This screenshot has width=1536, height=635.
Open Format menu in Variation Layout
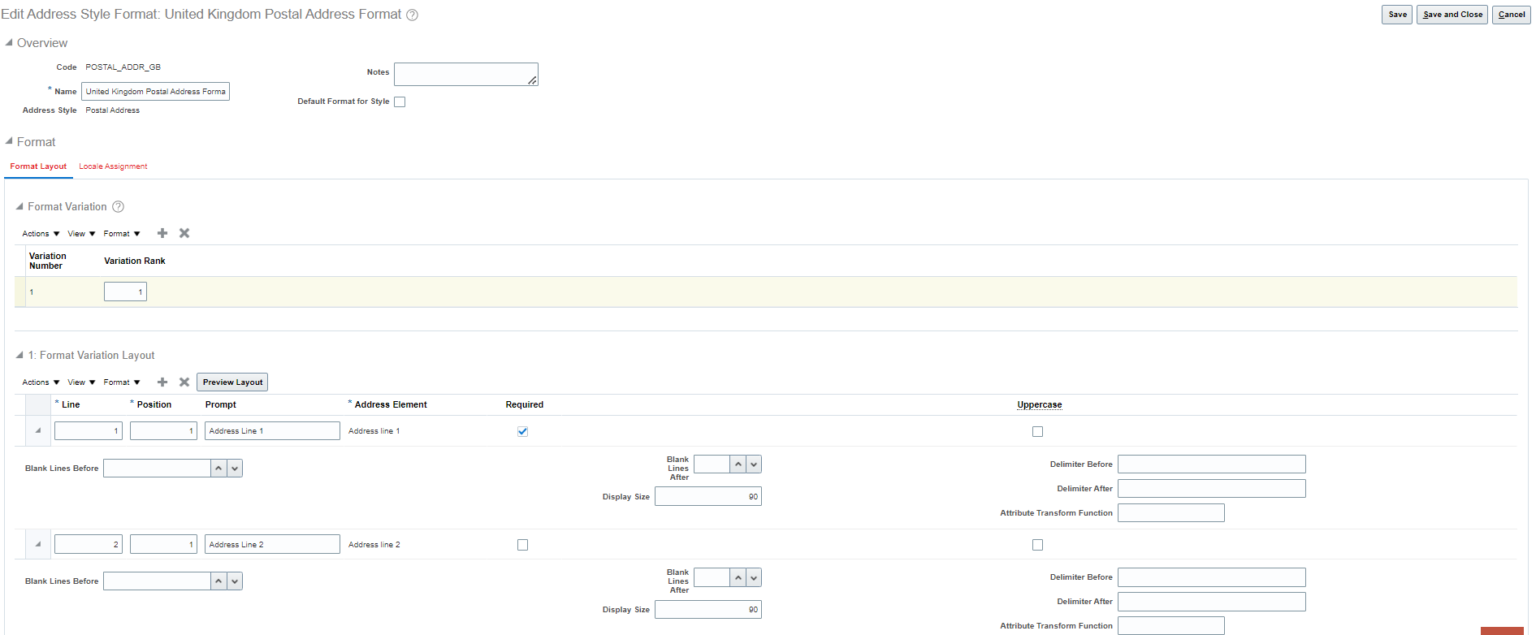pyautogui.click(x=122, y=382)
